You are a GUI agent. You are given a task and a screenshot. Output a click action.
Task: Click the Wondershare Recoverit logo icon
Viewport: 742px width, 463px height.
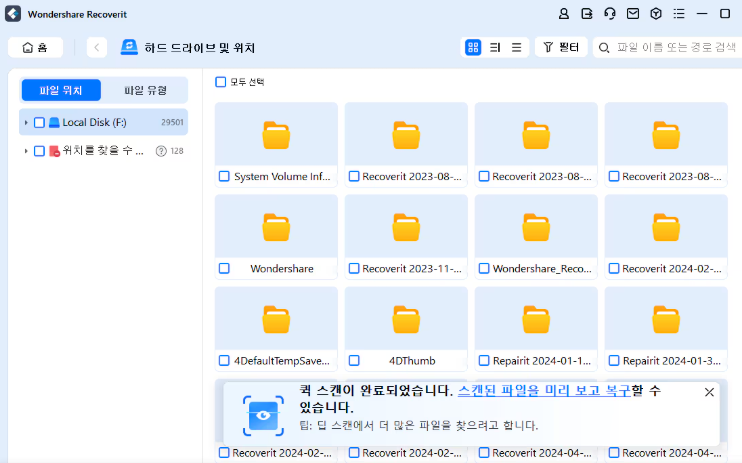tap(13, 14)
